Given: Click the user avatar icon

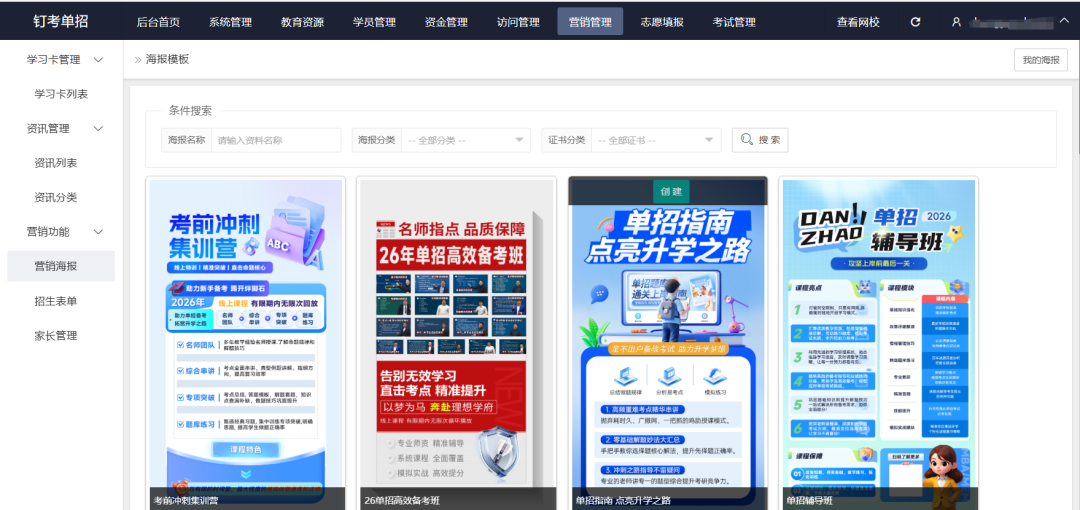Looking at the screenshot, I should click(x=956, y=22).
